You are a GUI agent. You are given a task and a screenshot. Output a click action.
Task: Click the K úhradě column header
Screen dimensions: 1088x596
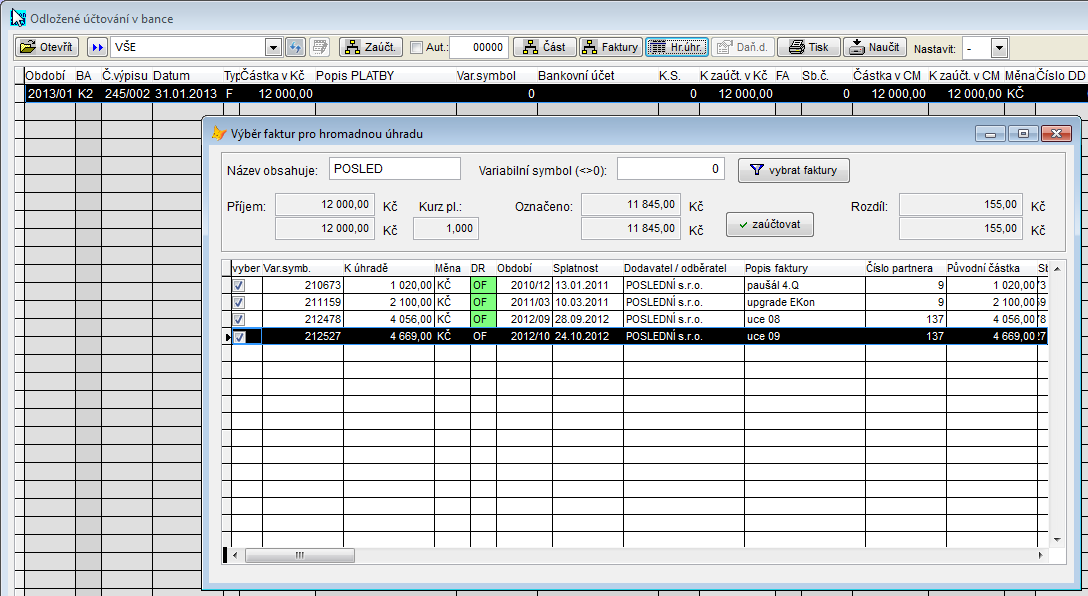389,268
